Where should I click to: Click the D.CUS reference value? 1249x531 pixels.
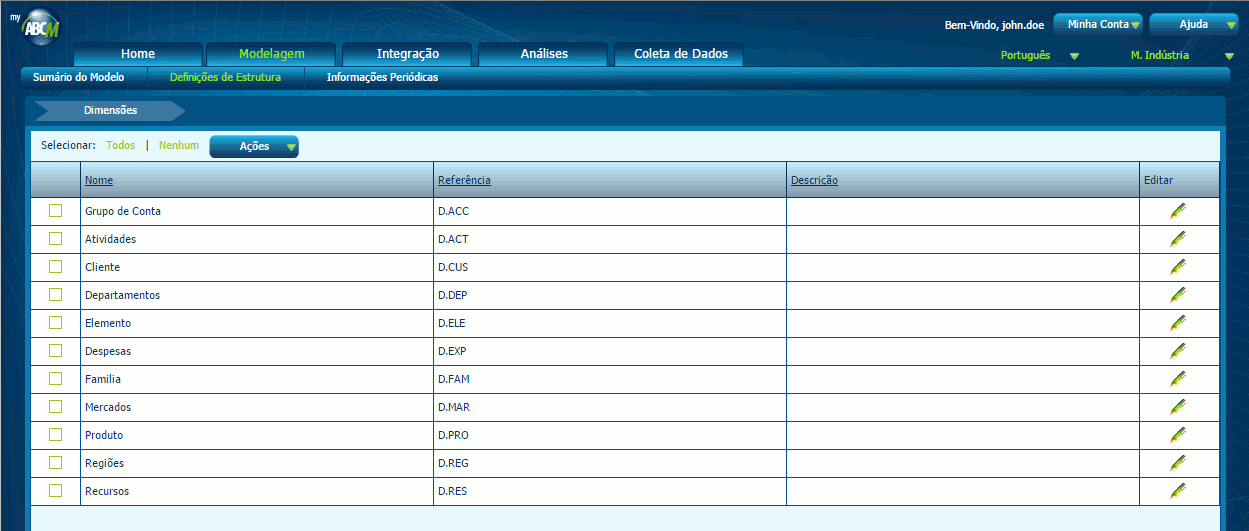pyautogui.click(x=453, y=267)
